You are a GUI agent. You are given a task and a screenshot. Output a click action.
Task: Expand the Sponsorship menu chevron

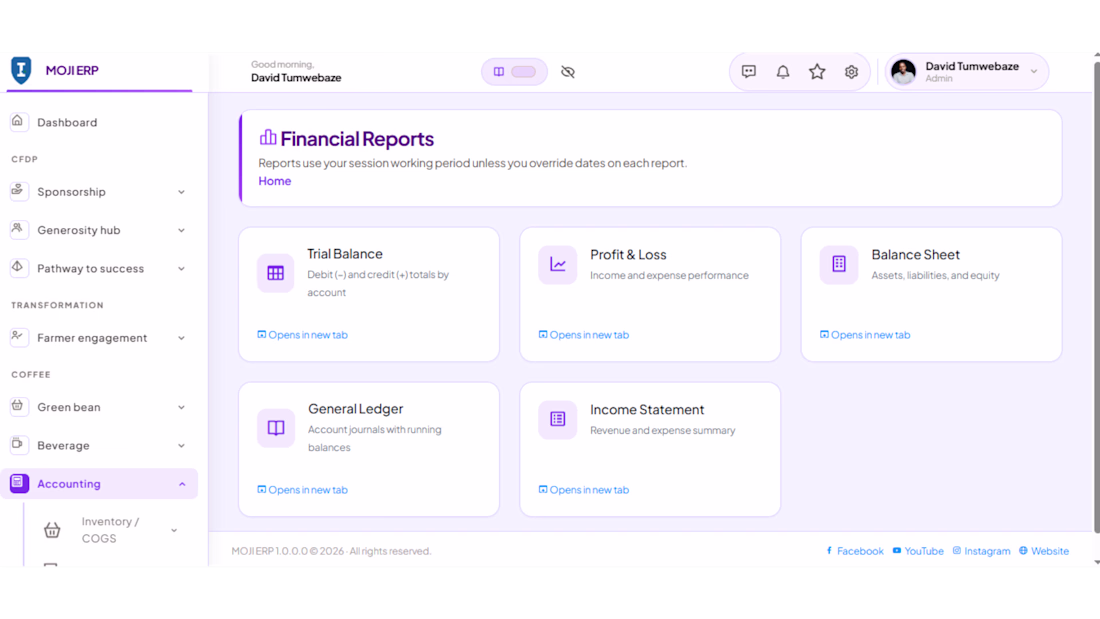click(x=181, y=192)
